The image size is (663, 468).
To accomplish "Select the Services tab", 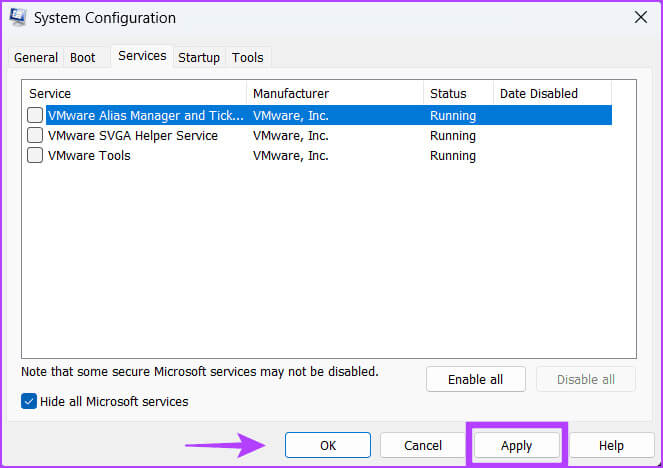I will 142,56.
